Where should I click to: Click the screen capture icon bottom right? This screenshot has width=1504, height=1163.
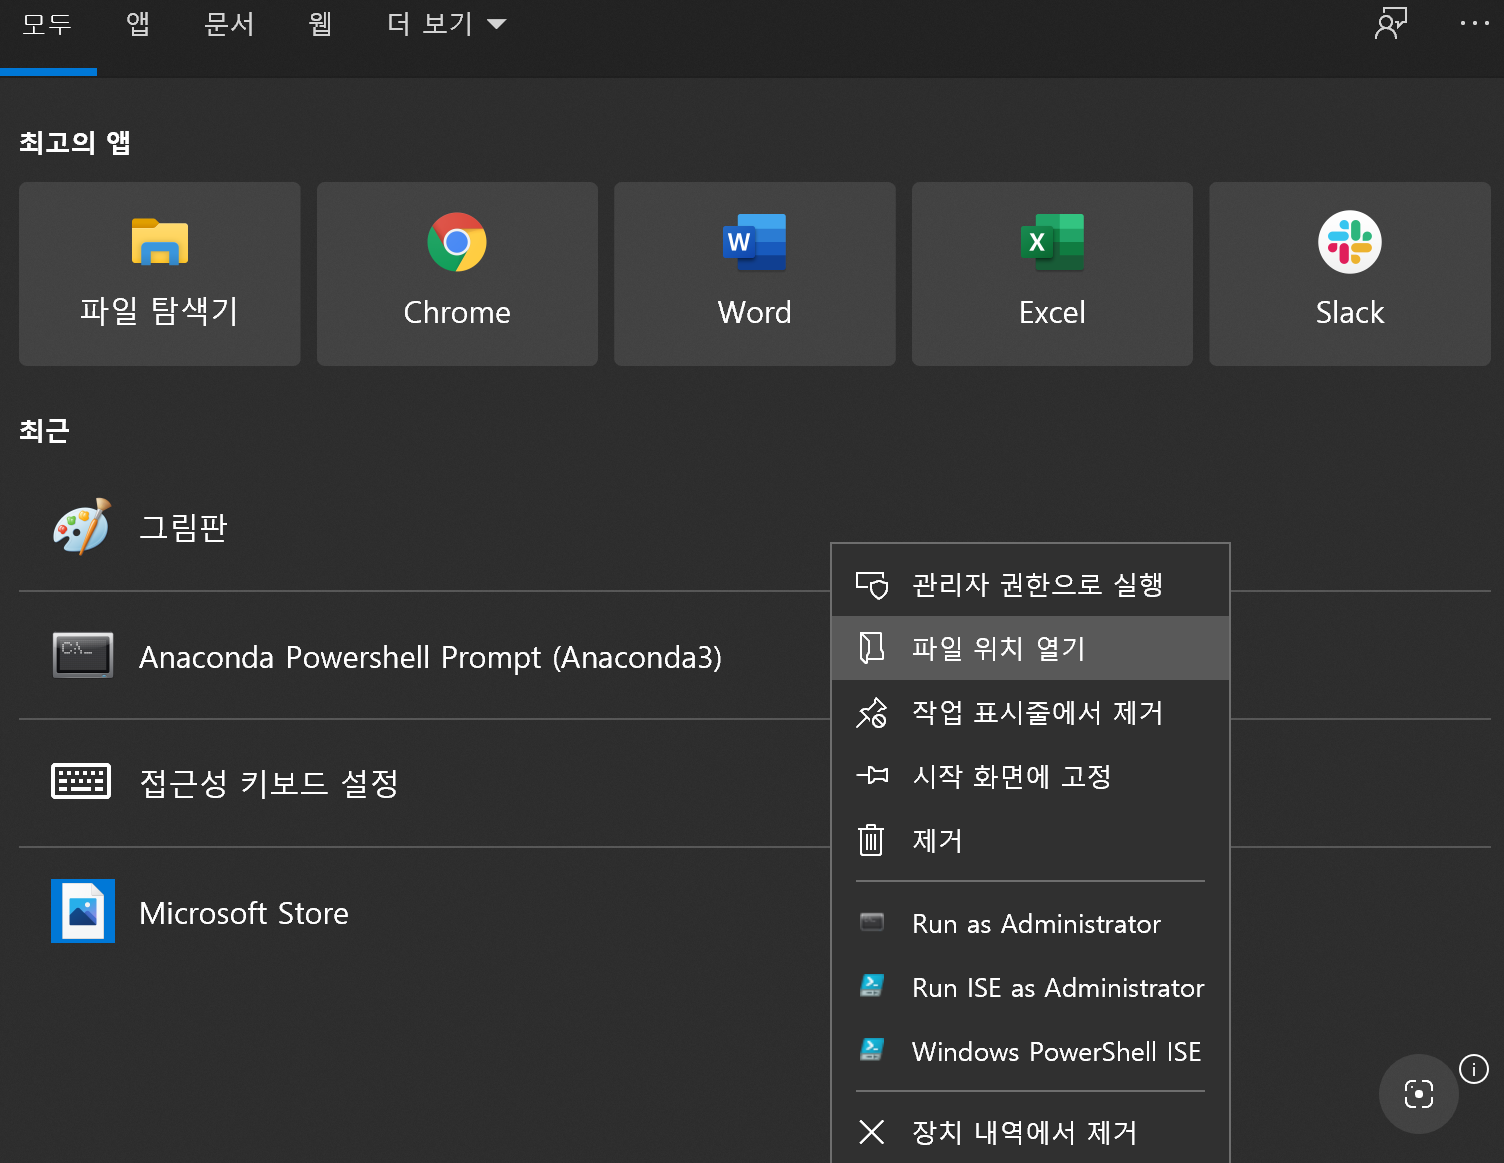point(1418,1094)
